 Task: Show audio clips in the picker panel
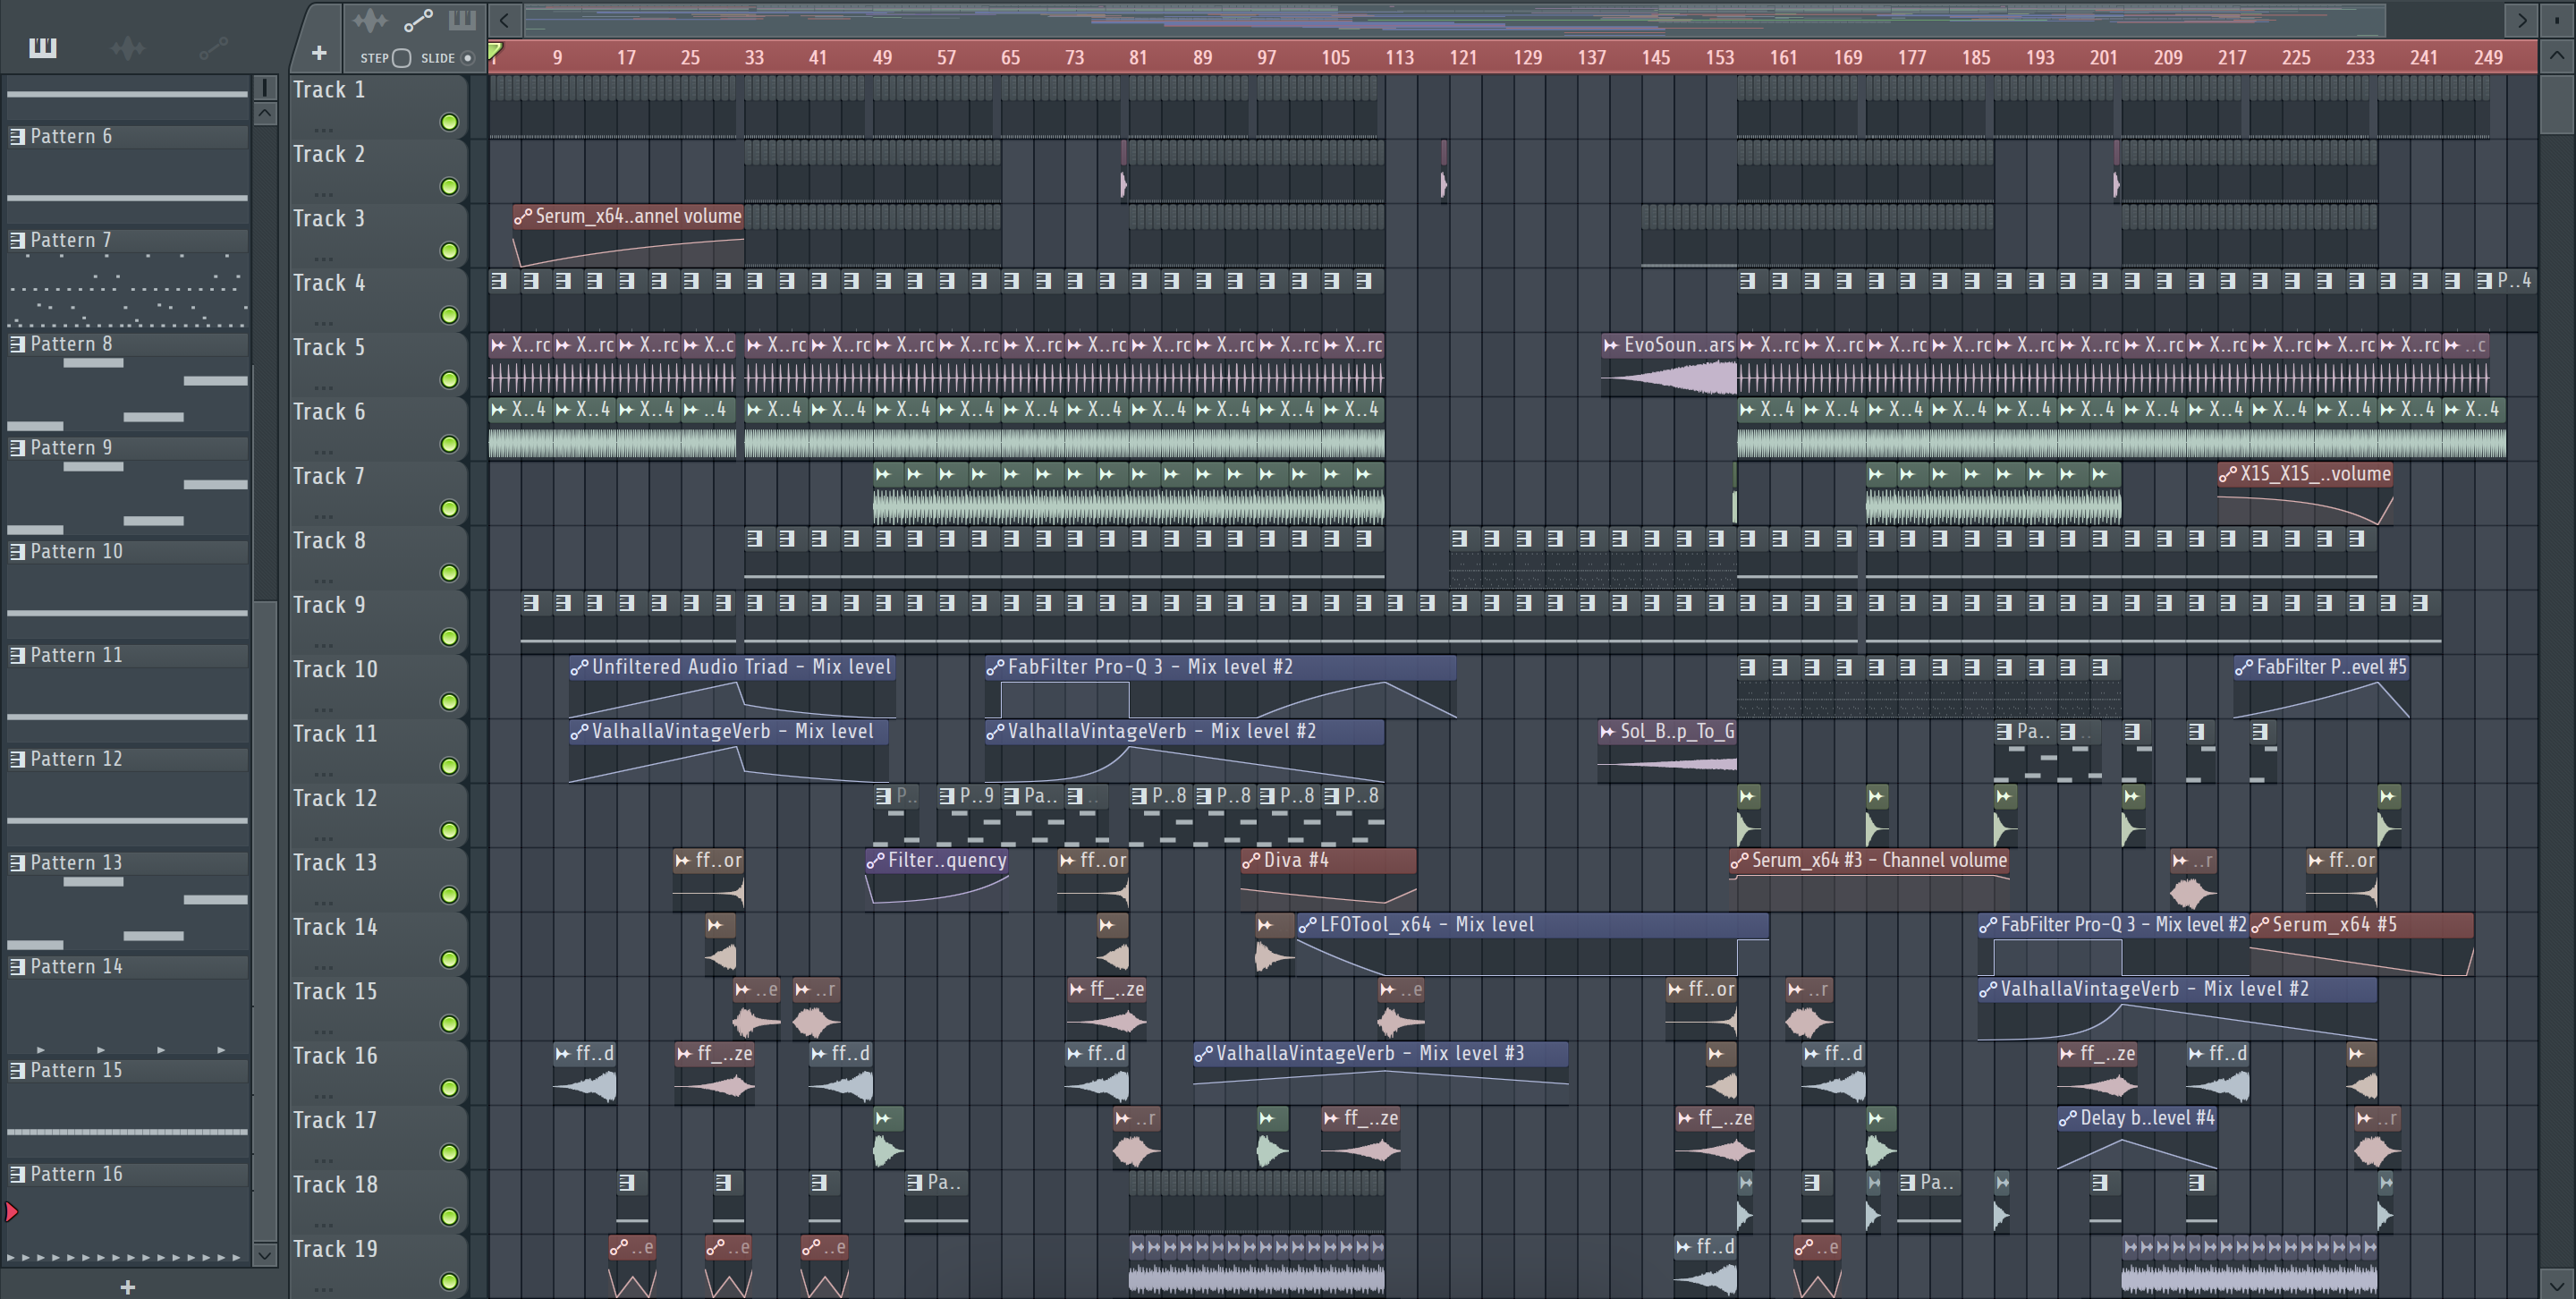(x=127, y=48)
